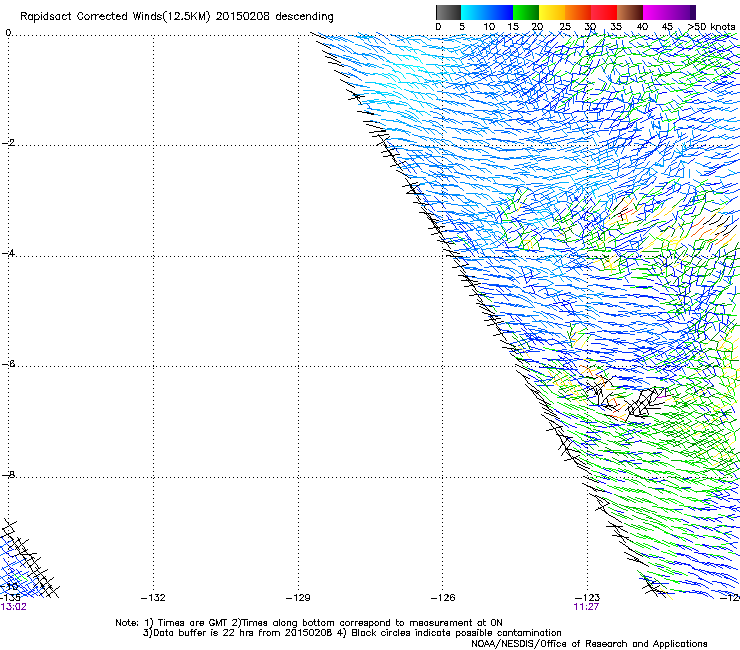The height and width of the screenshot is (650, 740).
Task: Click the NOAA/NESDIS credit line
Action: 589,644
